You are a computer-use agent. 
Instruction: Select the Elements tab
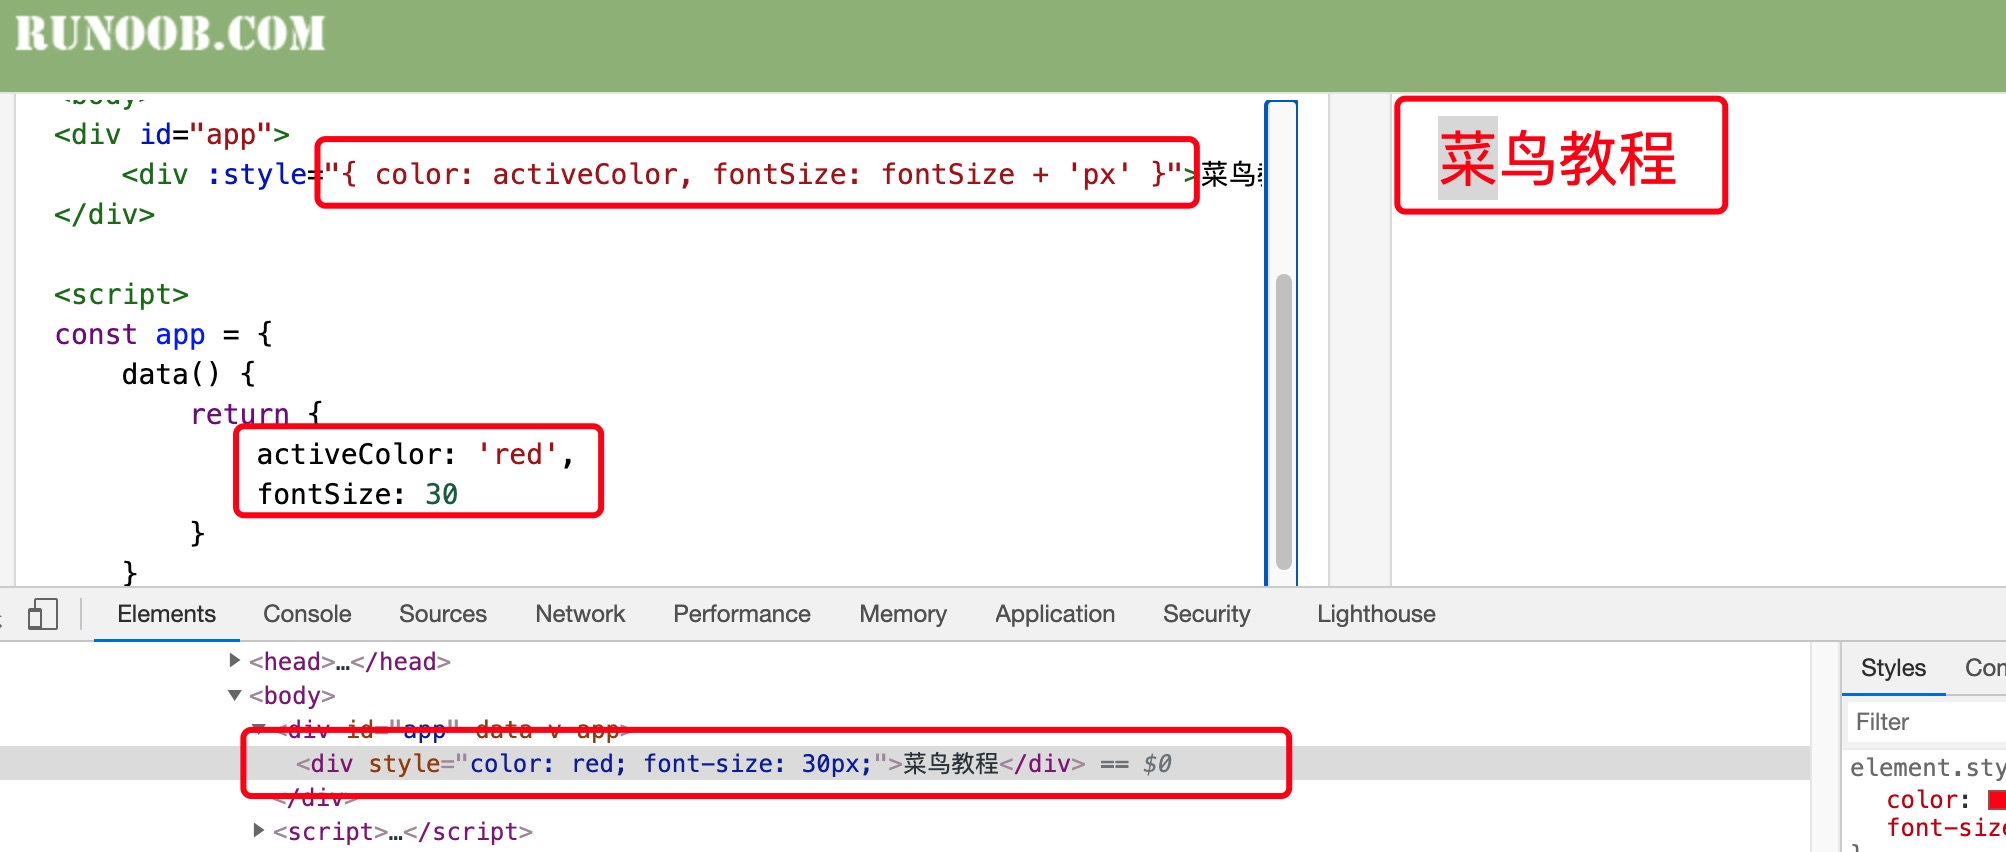coord(166,614)
